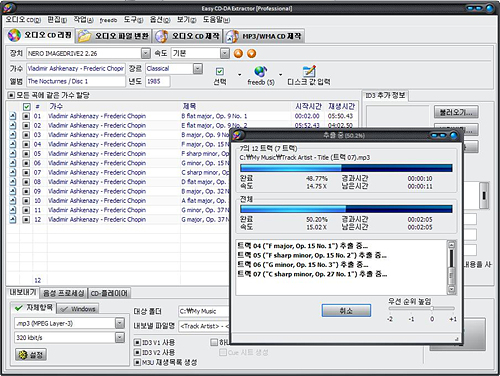500x376 pixels.
Task: Toggle ID3 V2 사용 checkbox
Action: click(137, 352)
